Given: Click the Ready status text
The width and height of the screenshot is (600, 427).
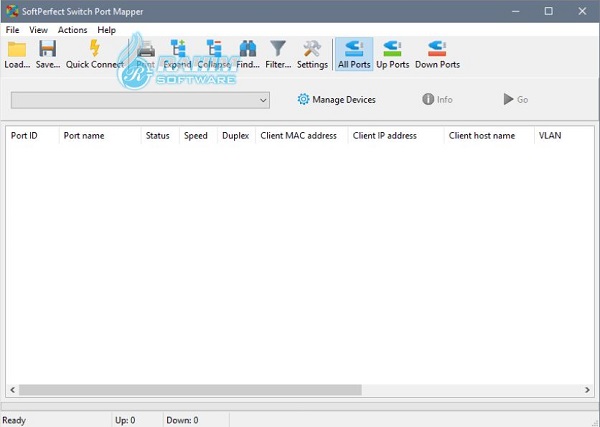Looking at the screenshot, I should [x=14, y=420].
